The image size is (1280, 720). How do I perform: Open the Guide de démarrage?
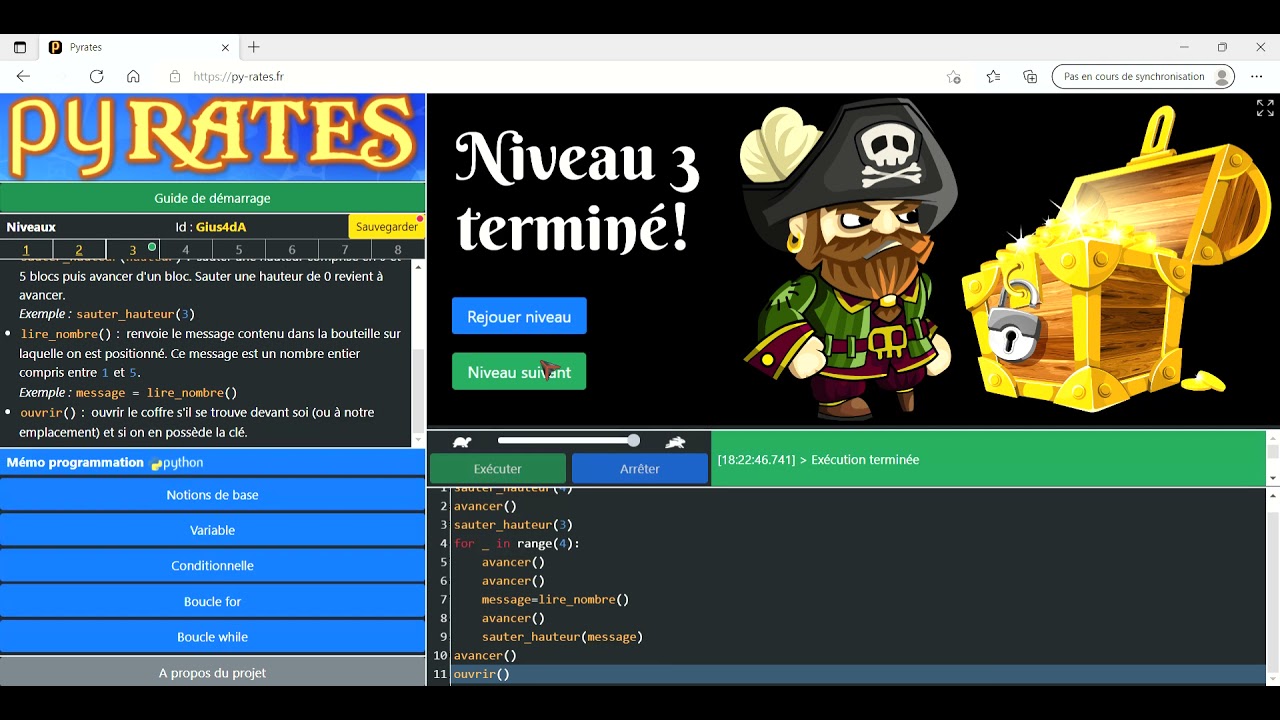pyautogui.click(x=212, y=198)
